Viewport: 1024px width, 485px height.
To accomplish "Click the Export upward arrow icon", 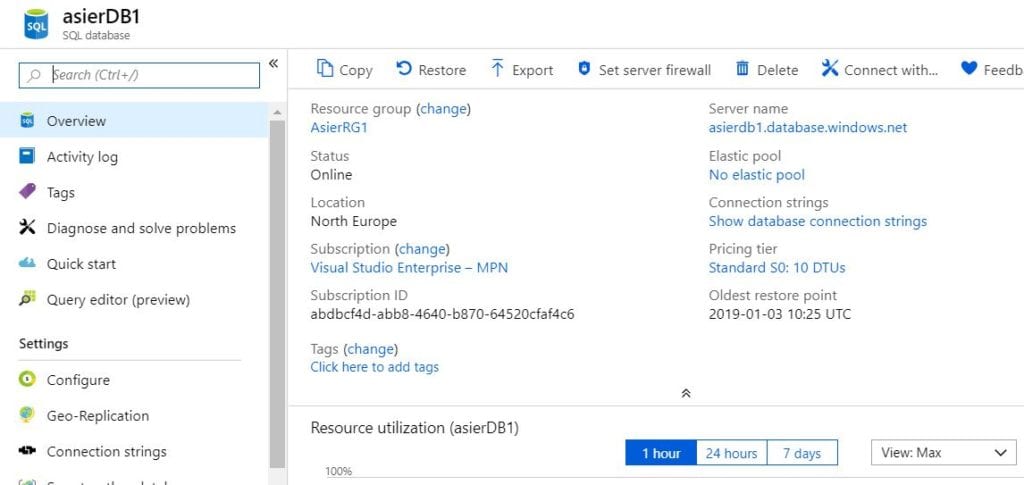I will point(498,69).
